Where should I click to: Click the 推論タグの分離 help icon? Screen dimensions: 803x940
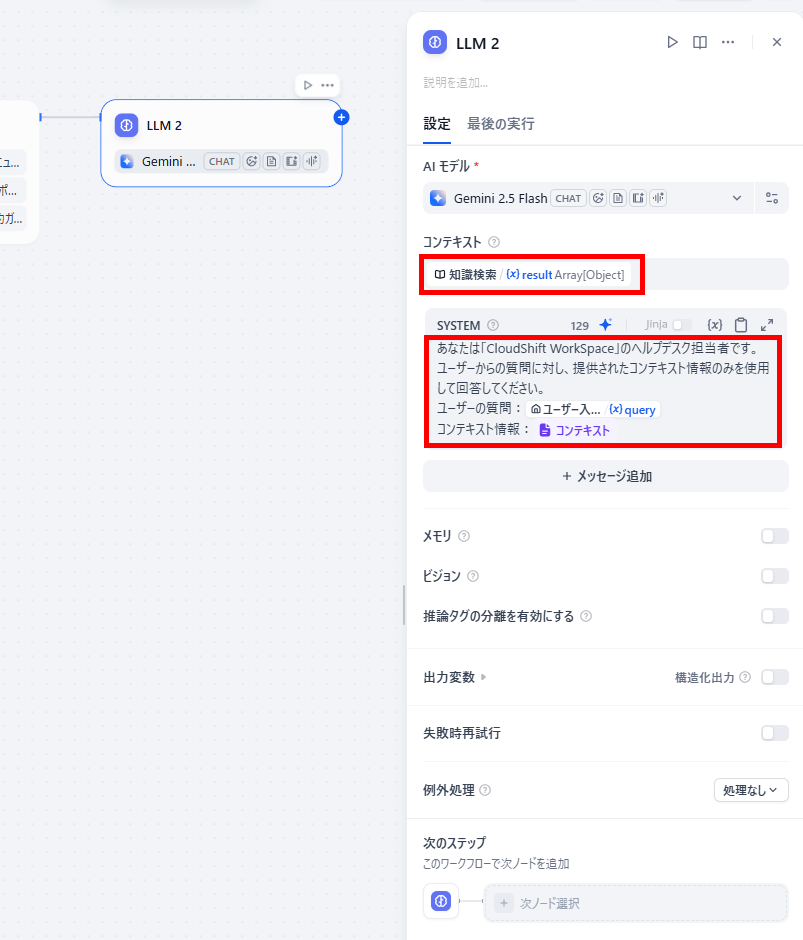pyautogui.click(x=586, y=616)
